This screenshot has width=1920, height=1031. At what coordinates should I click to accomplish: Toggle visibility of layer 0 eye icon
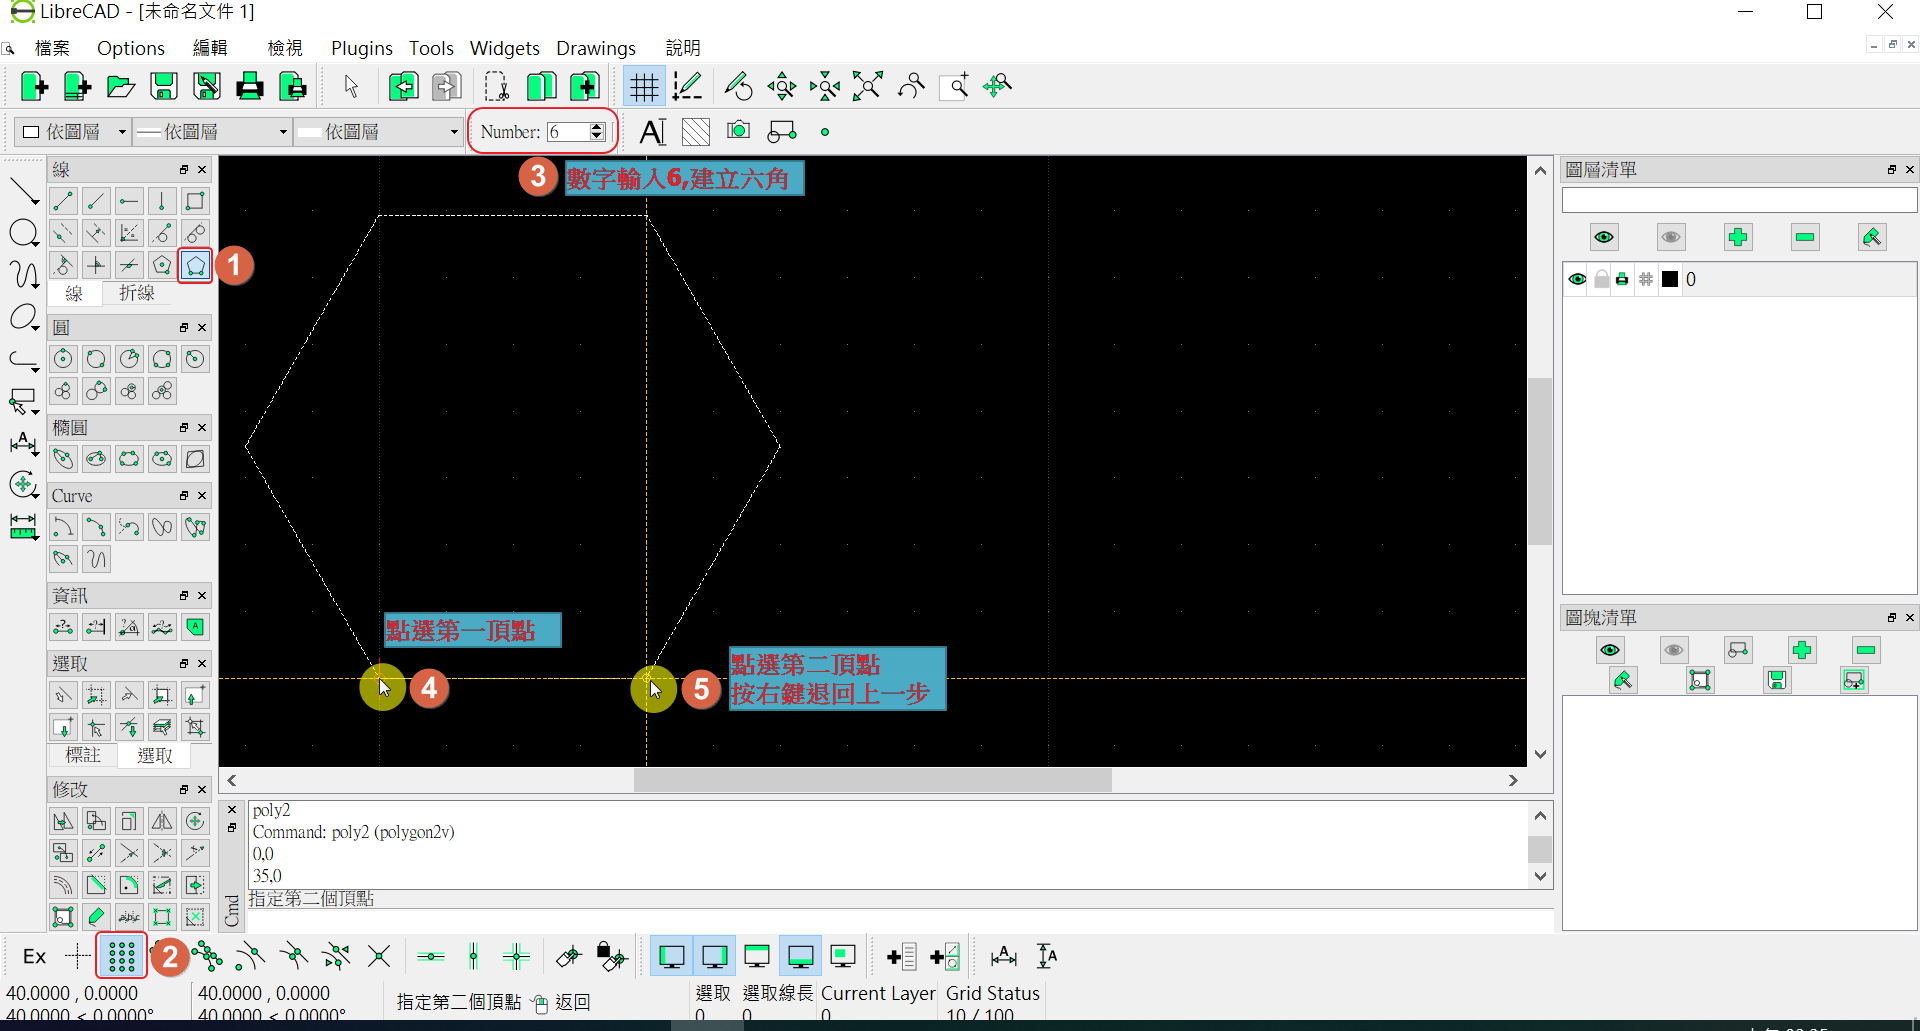click(1578, 279)
